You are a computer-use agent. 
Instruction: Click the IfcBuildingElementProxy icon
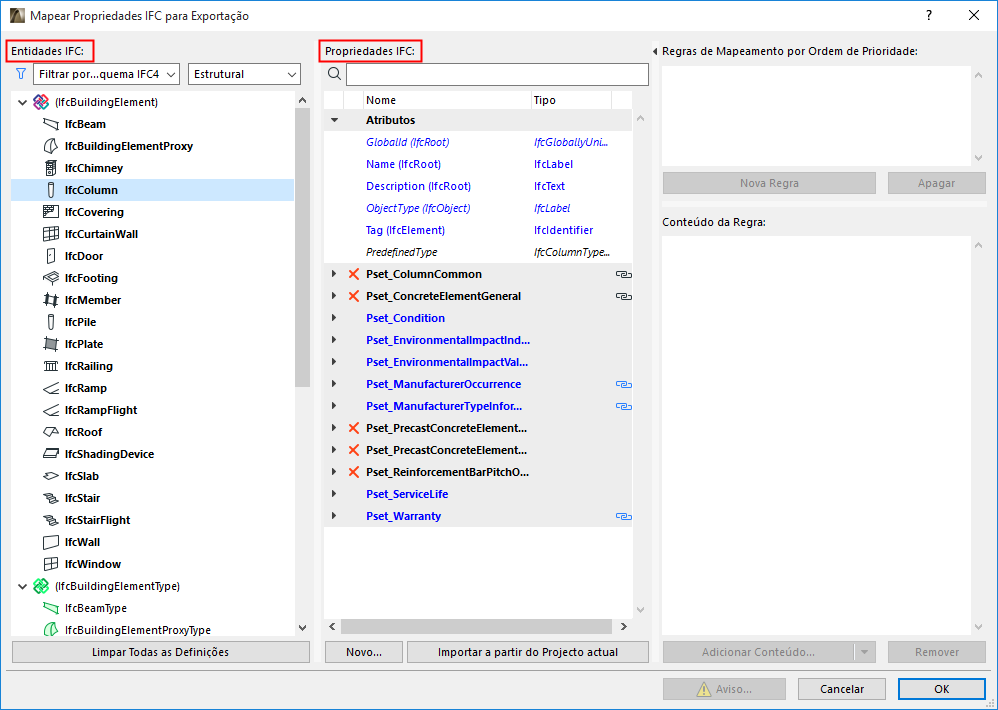coord(50,146)
